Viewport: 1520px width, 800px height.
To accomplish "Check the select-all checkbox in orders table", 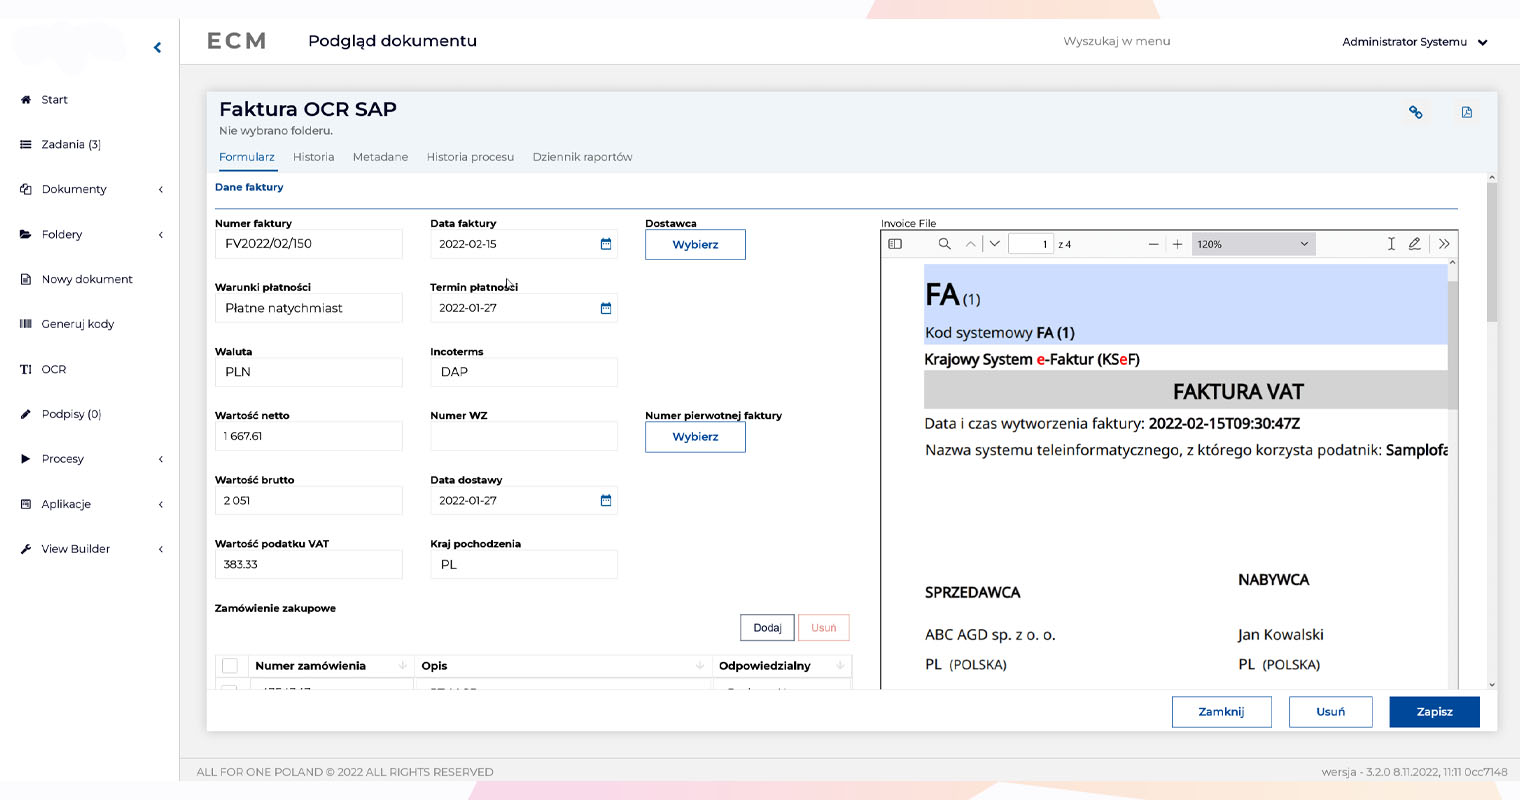I will (230, 666).
